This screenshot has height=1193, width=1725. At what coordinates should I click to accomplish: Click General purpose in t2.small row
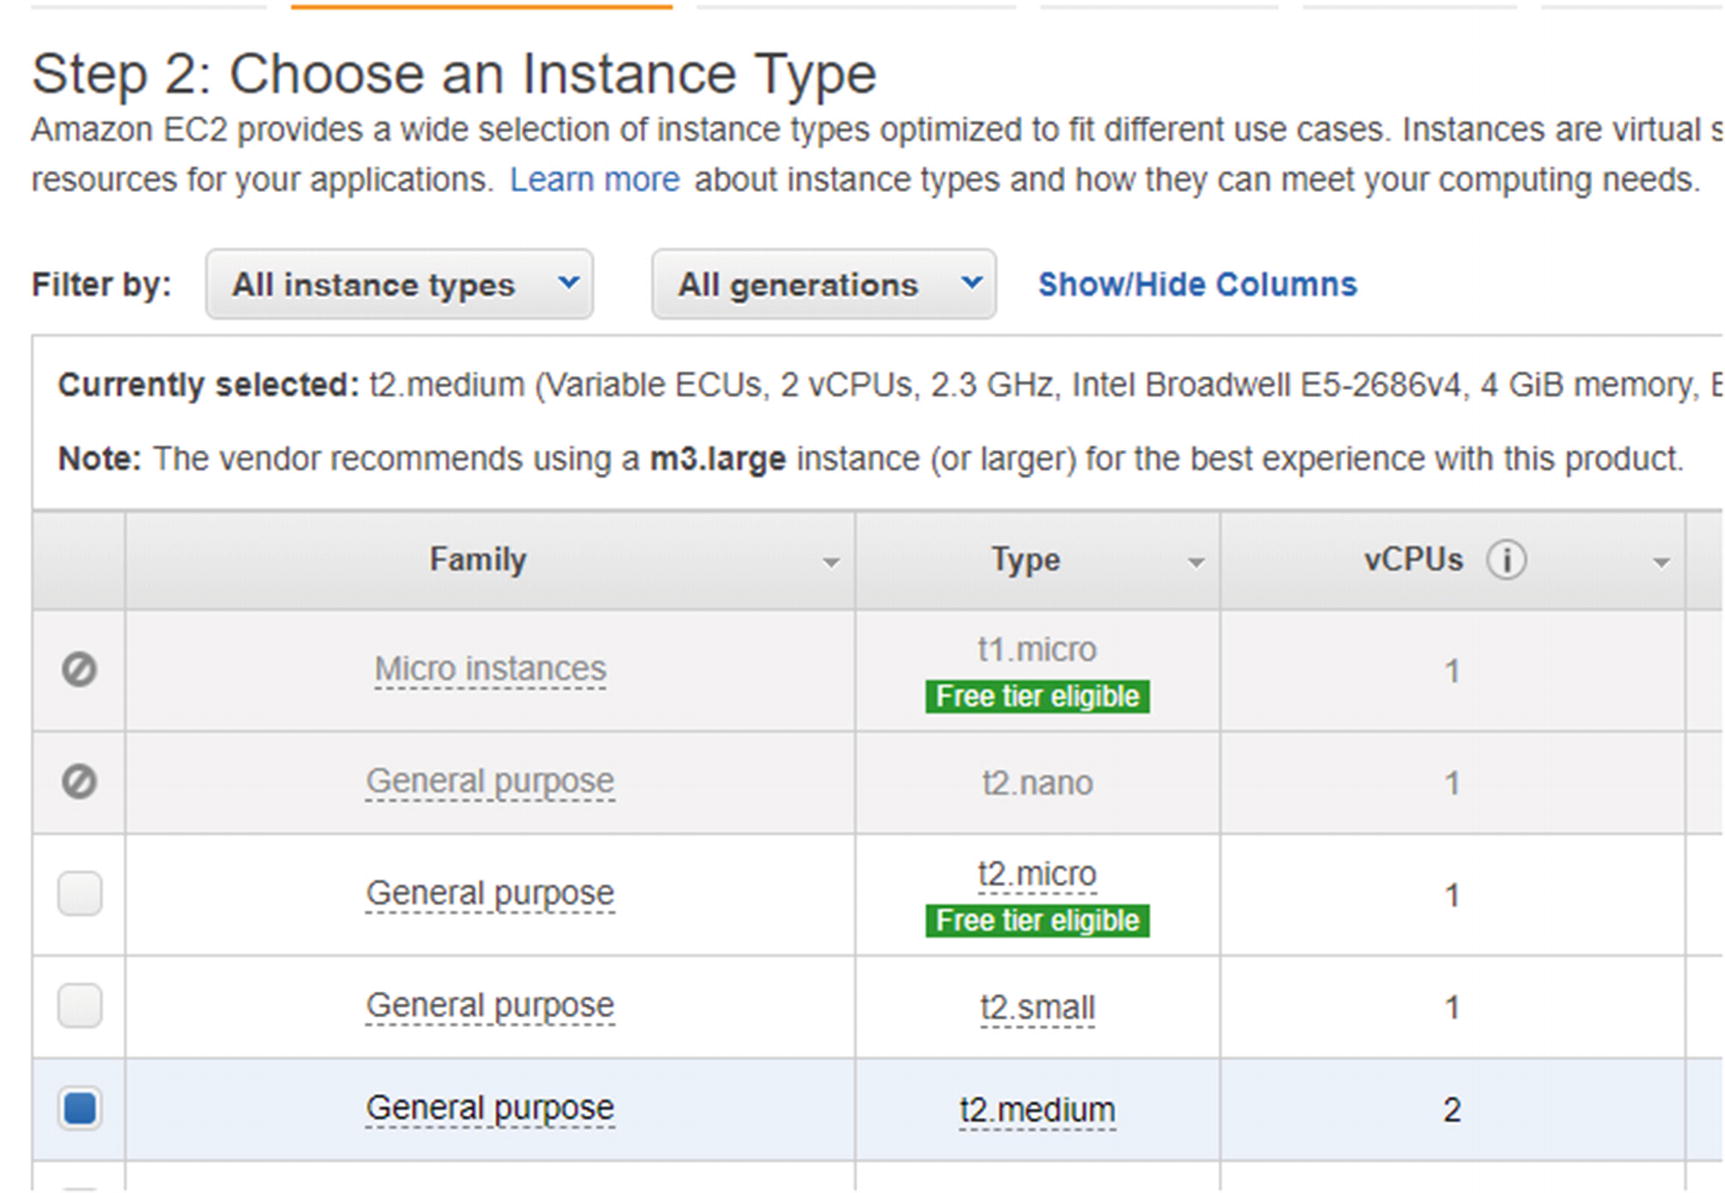[490, 1005]
